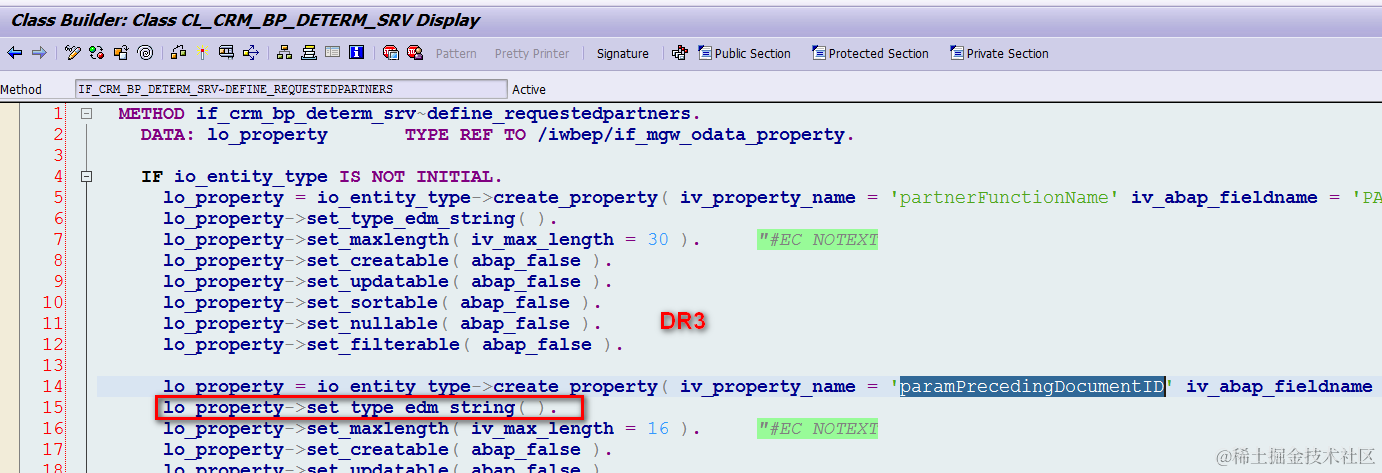Click line number 15 in the gutter
1382x473 pixels.
(53, 407)
